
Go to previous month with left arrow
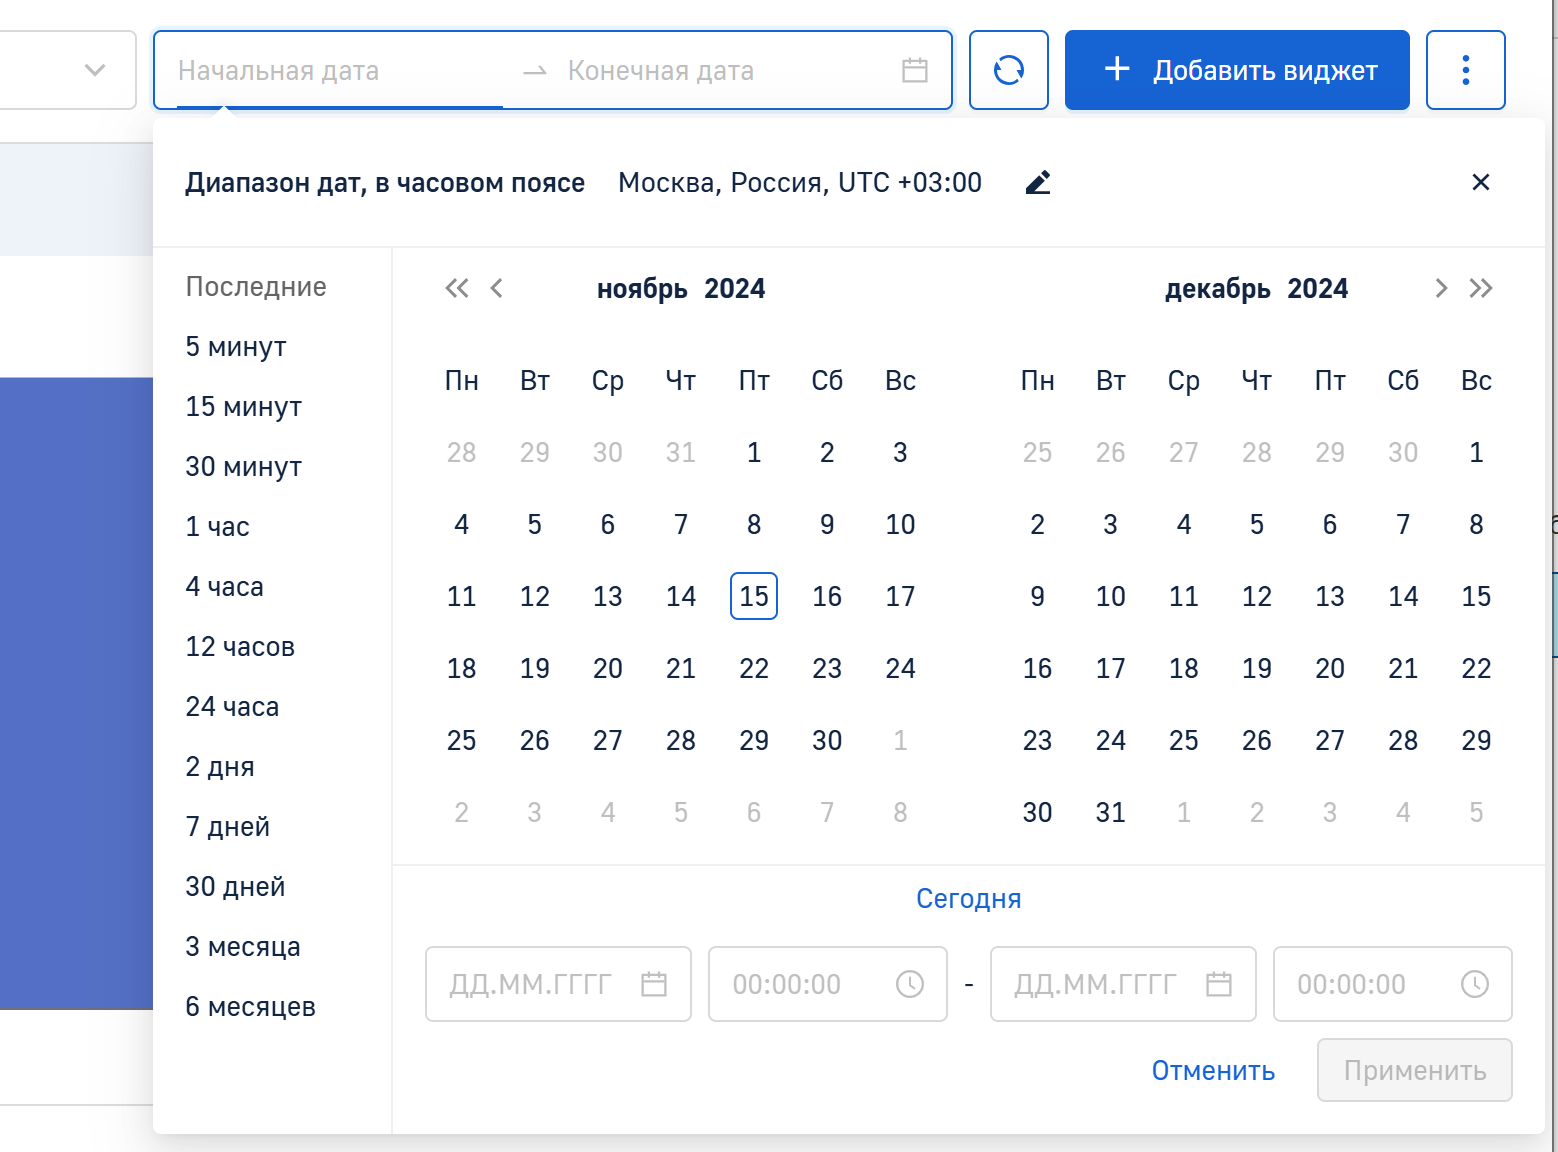click(497, 289)
